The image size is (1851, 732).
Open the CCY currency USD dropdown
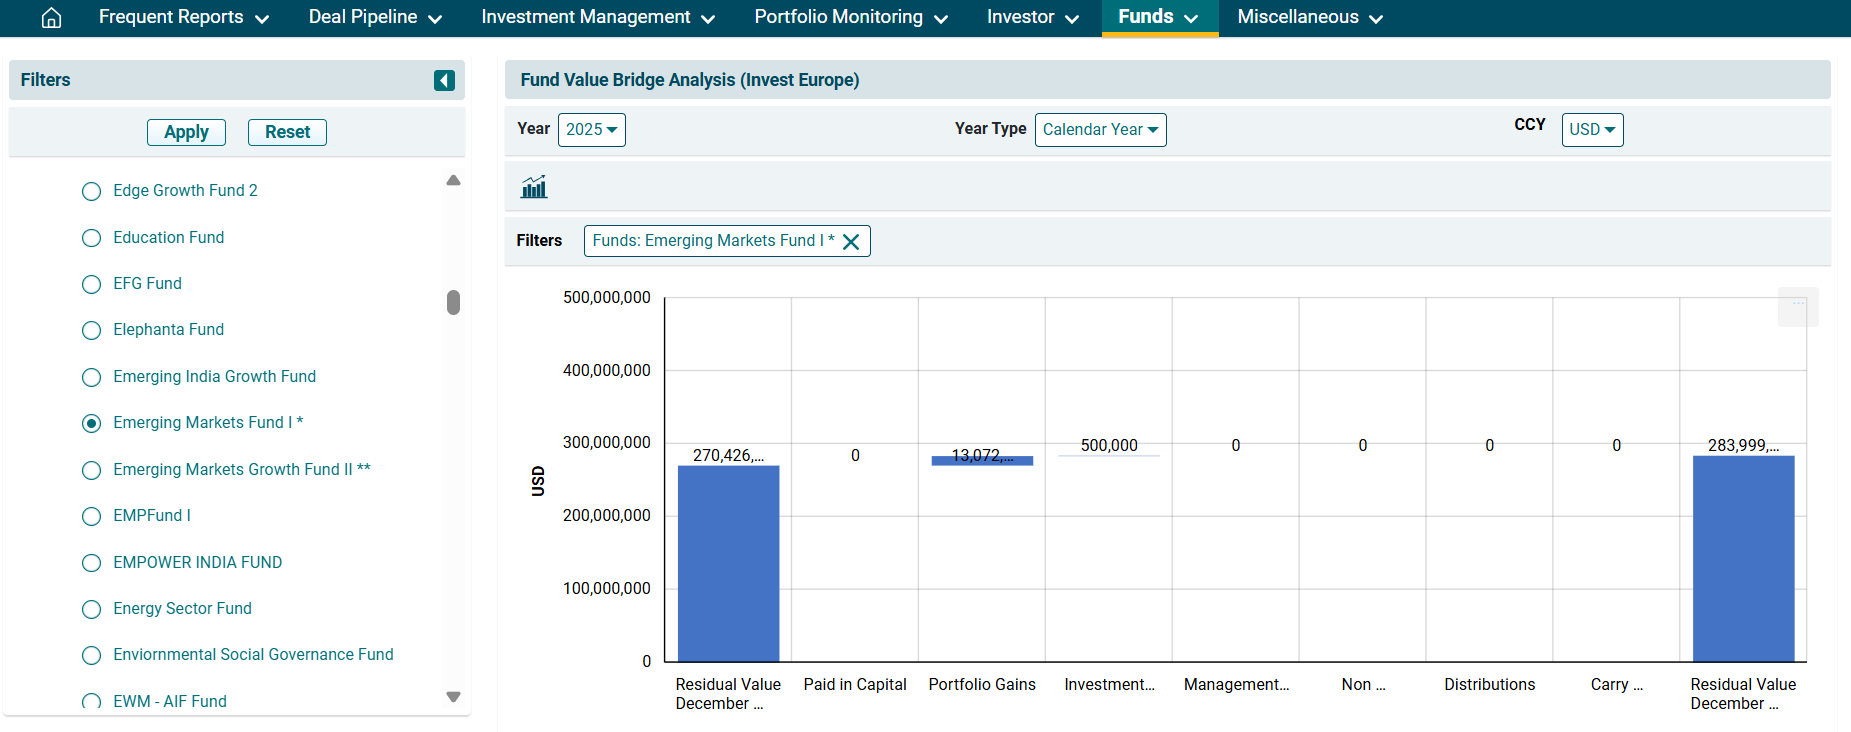(1591, 130)
